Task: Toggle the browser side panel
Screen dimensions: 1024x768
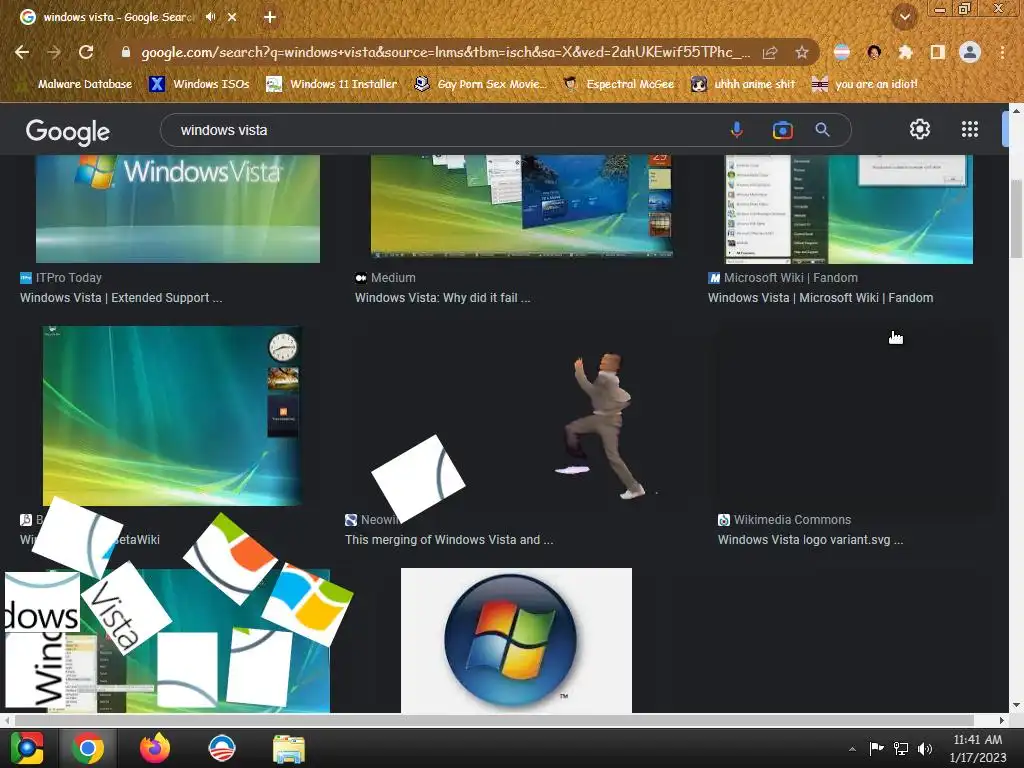Action: point(938,52)
